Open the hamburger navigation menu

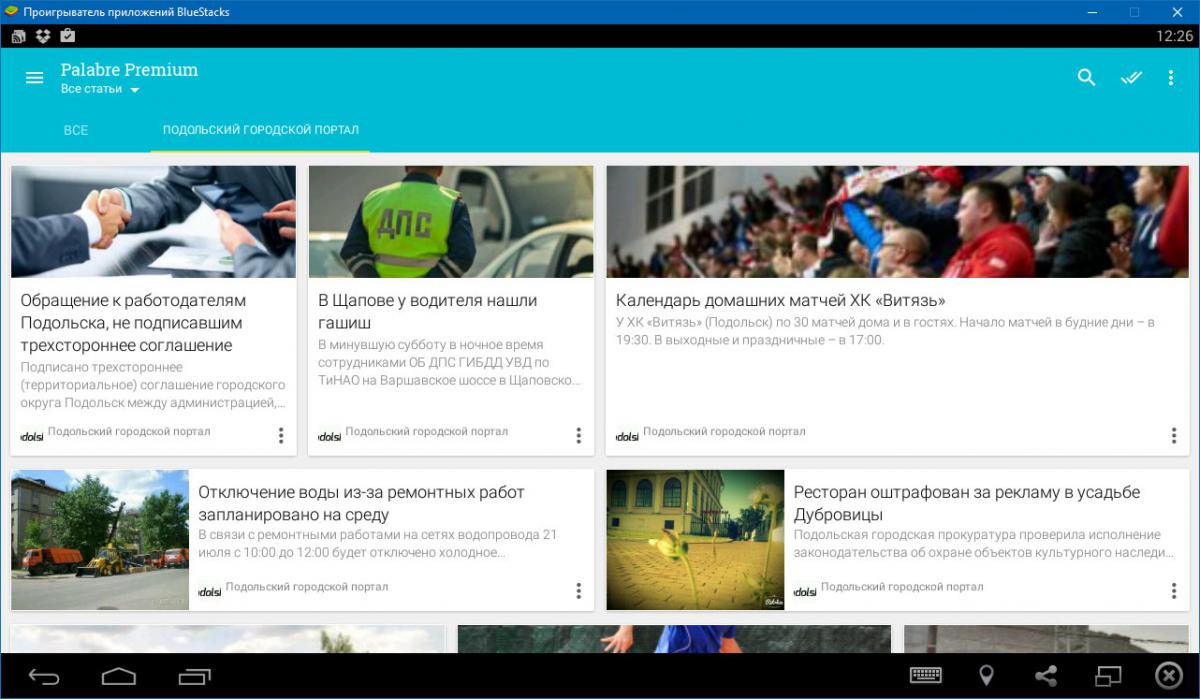(35, 78)
